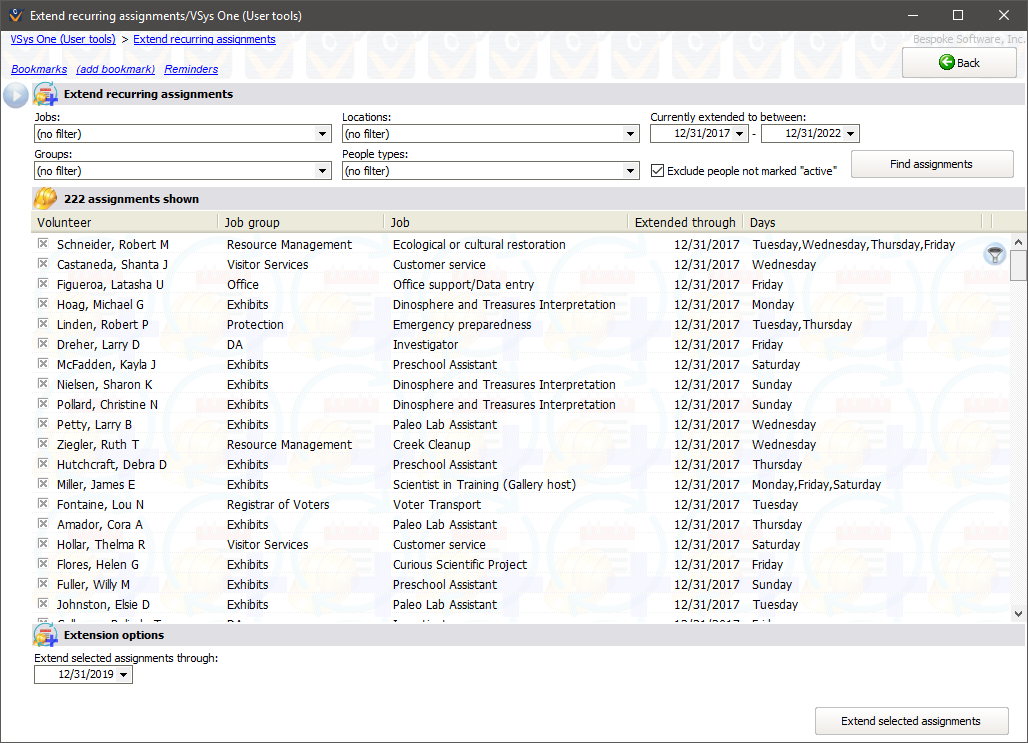Click the Extend selected assignments button
The height and width of the screenshot is (743, 1028).
[x=911, y=721]
